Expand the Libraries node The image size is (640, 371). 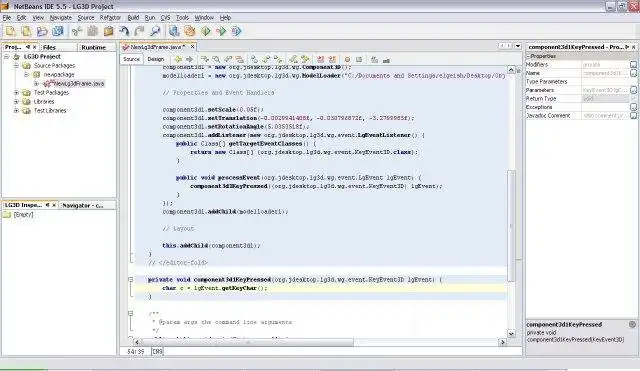click(16, 102)
